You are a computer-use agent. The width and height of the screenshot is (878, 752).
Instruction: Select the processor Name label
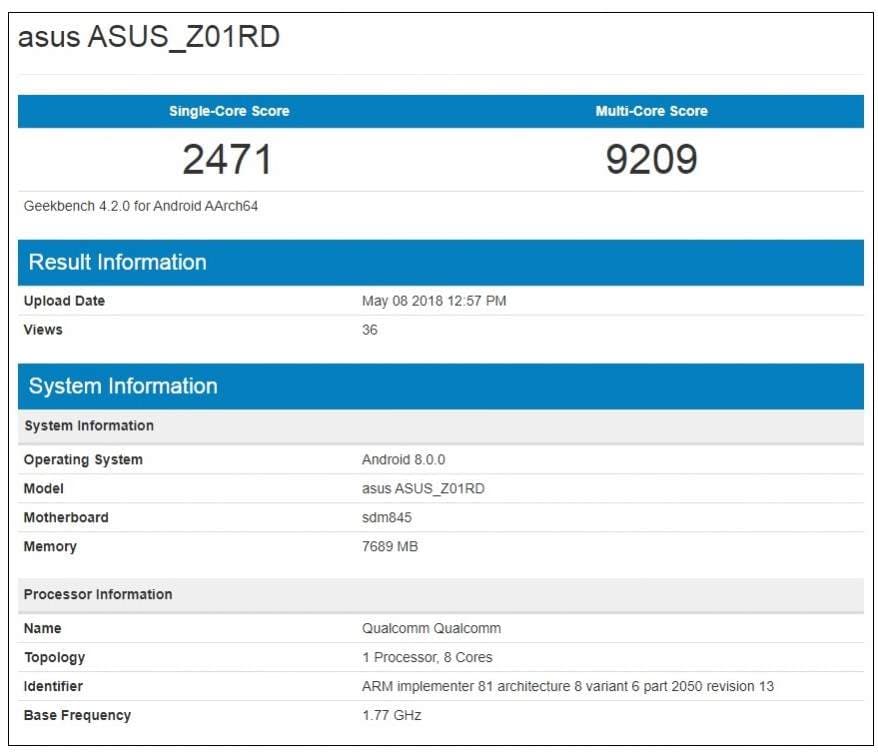click(x=42, y=628)
